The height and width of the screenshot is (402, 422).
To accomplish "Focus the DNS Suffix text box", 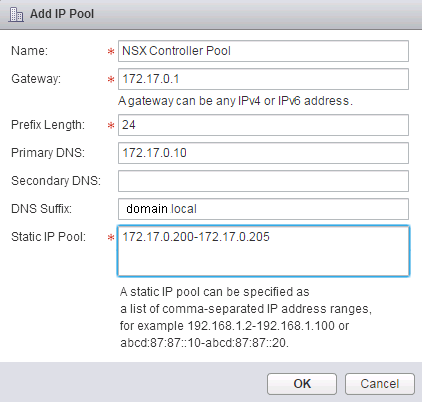I will [x=263, y=209].
